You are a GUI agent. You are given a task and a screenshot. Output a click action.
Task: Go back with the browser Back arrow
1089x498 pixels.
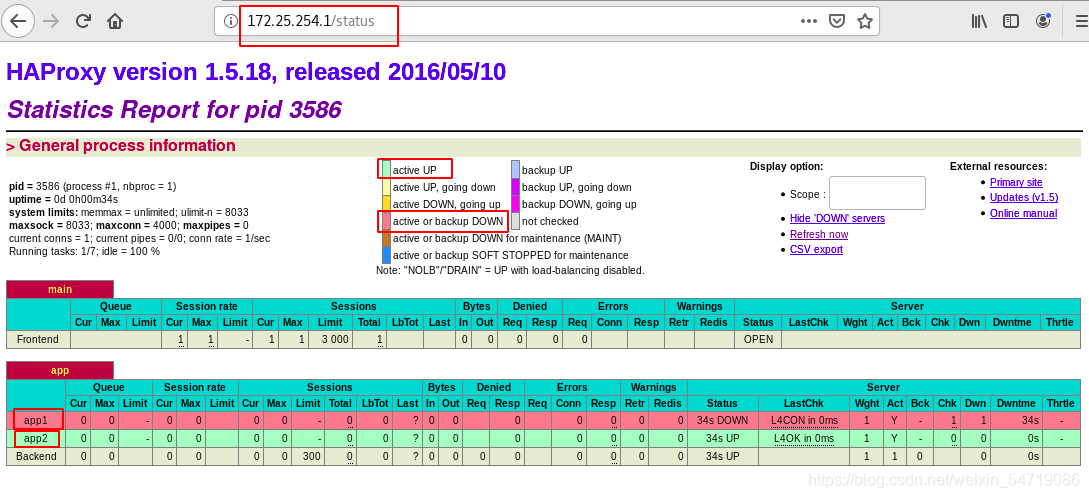click(17, 22)
